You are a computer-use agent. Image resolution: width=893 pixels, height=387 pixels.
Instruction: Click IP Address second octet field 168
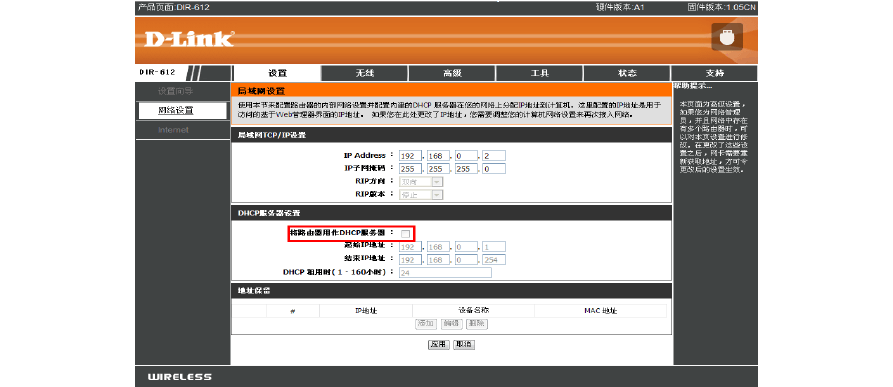pyautogui.click(x=439, y=155)
